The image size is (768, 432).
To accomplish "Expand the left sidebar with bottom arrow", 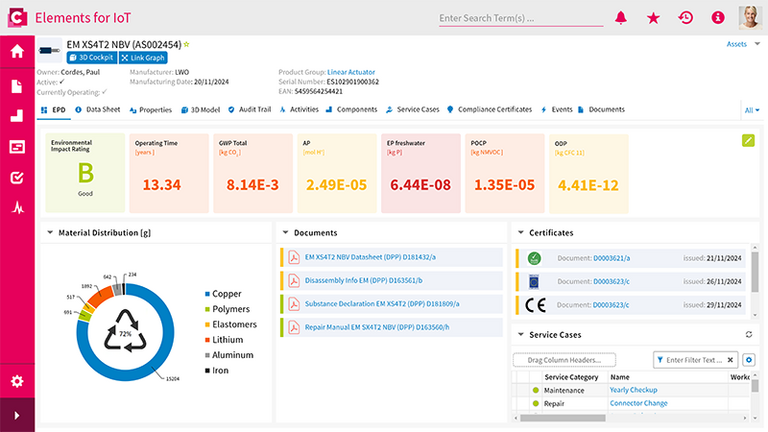I will [17, 415].
